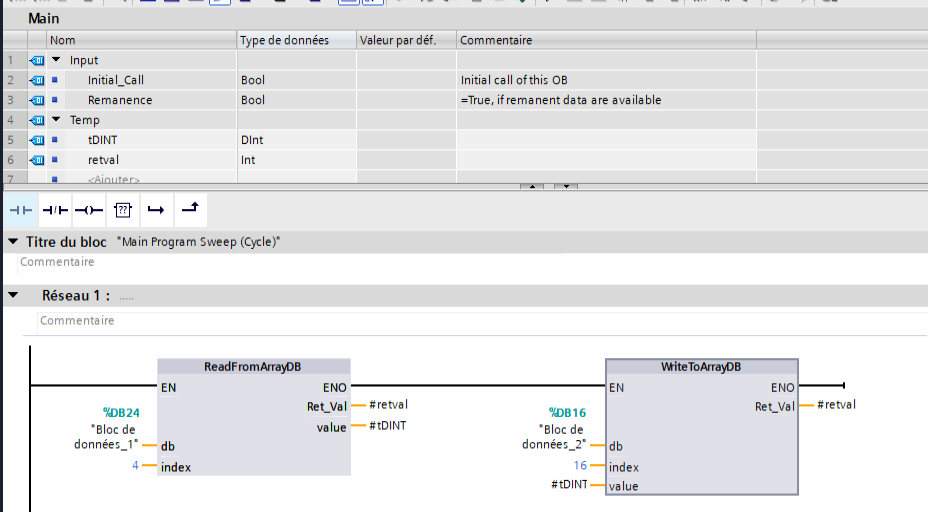Insert the output coil instruction

click(89, 210)
